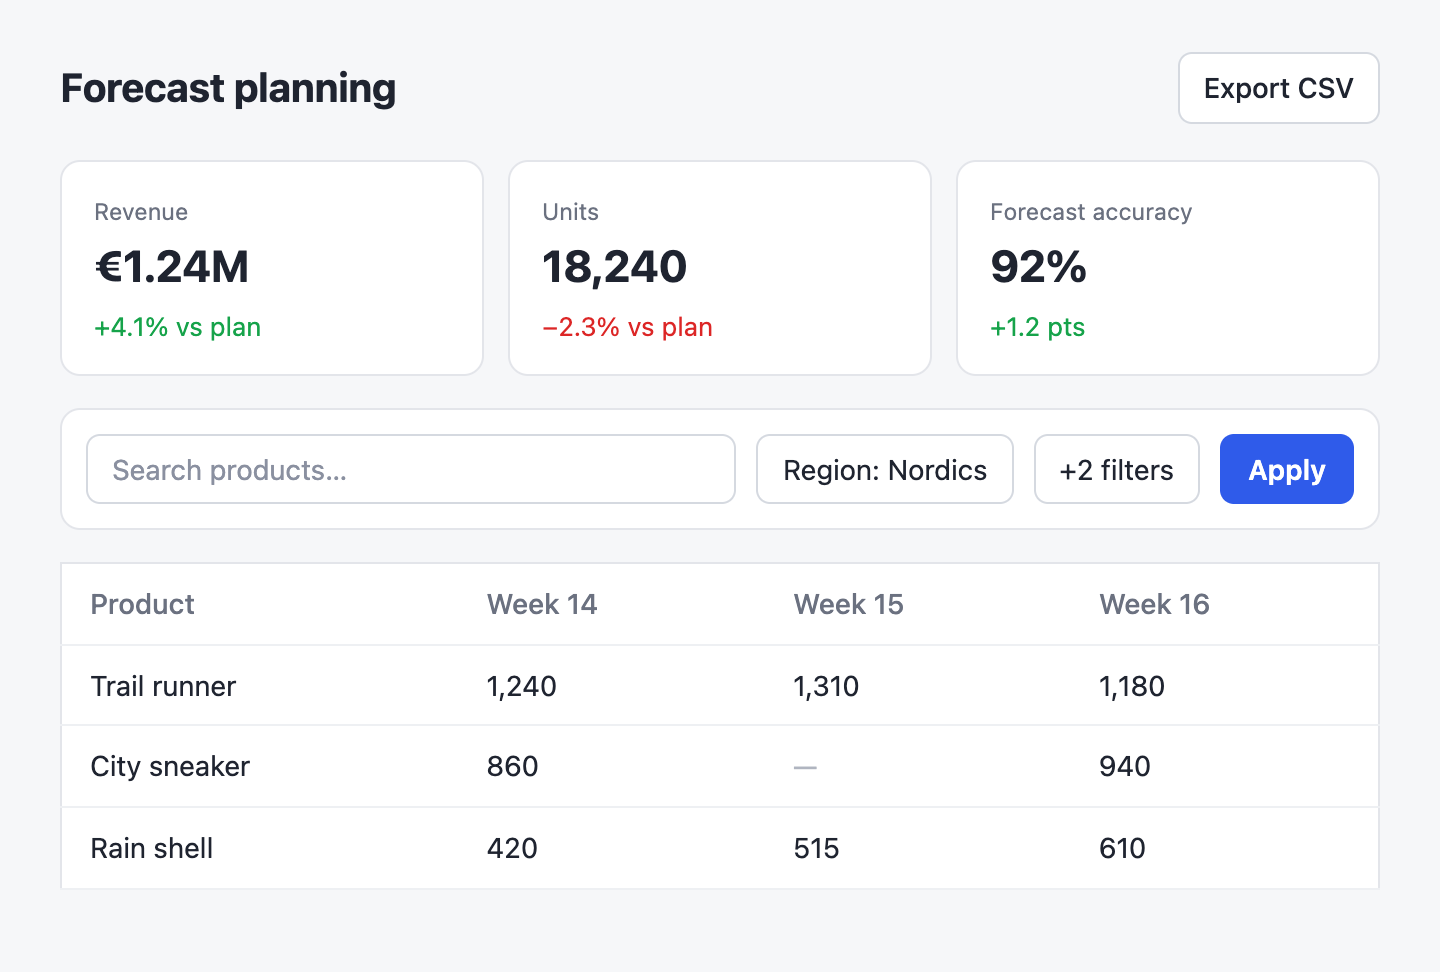Select the Trail runner product name
The height and width of the screenshot is (972, 1440).
point(163,686)
